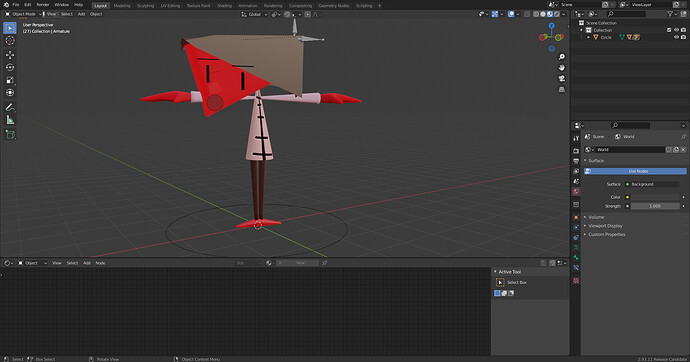The height and width of the screenshot is (362, 690).
Task: Expand the Circle object in the outliner
Action: (x=588, y=37)
